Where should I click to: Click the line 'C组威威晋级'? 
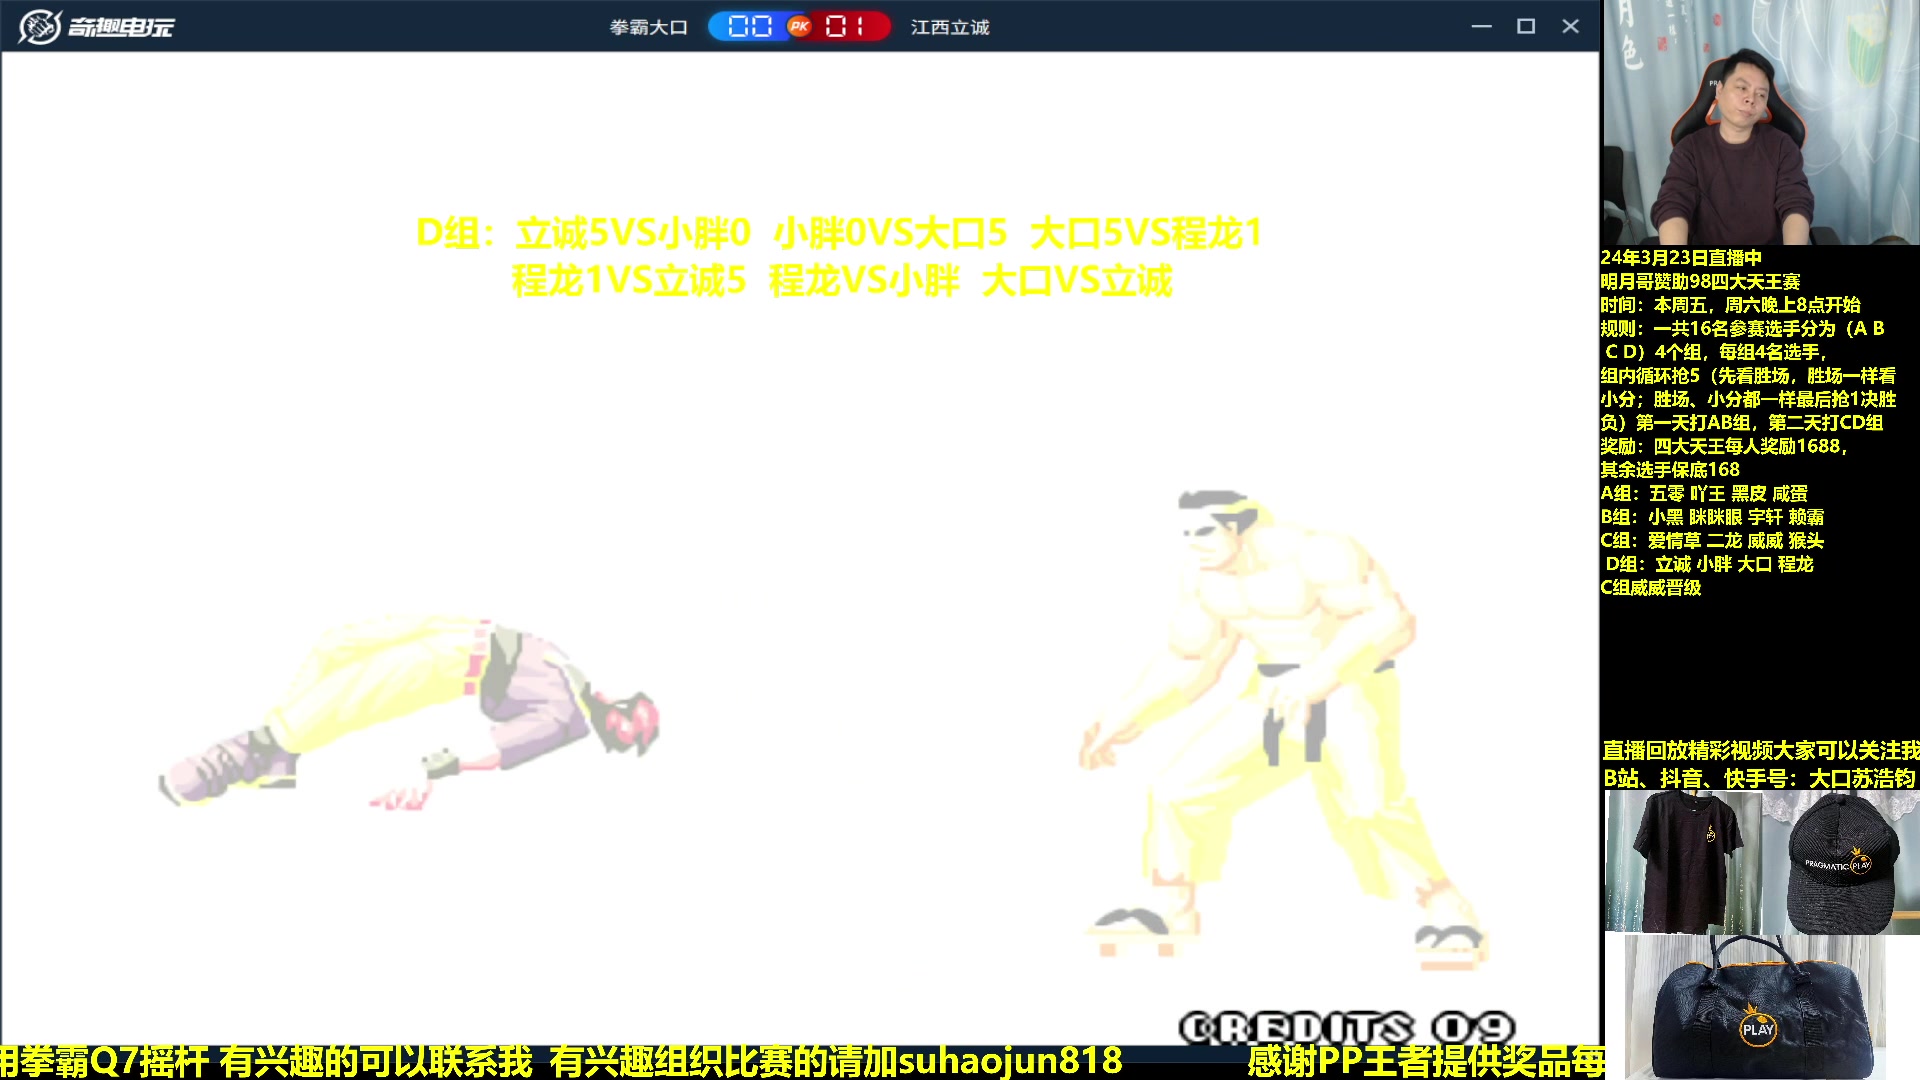click(1651, 588)
